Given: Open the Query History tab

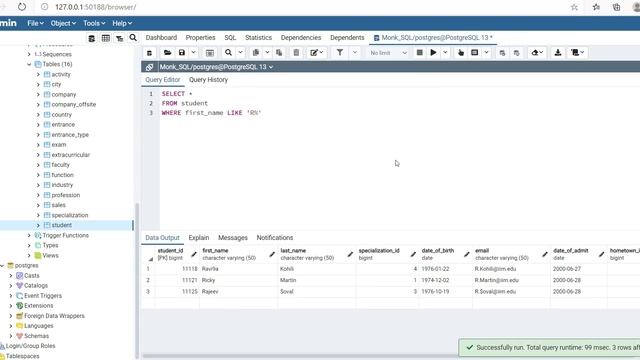Looking at the screenshot, I should 209,80.
